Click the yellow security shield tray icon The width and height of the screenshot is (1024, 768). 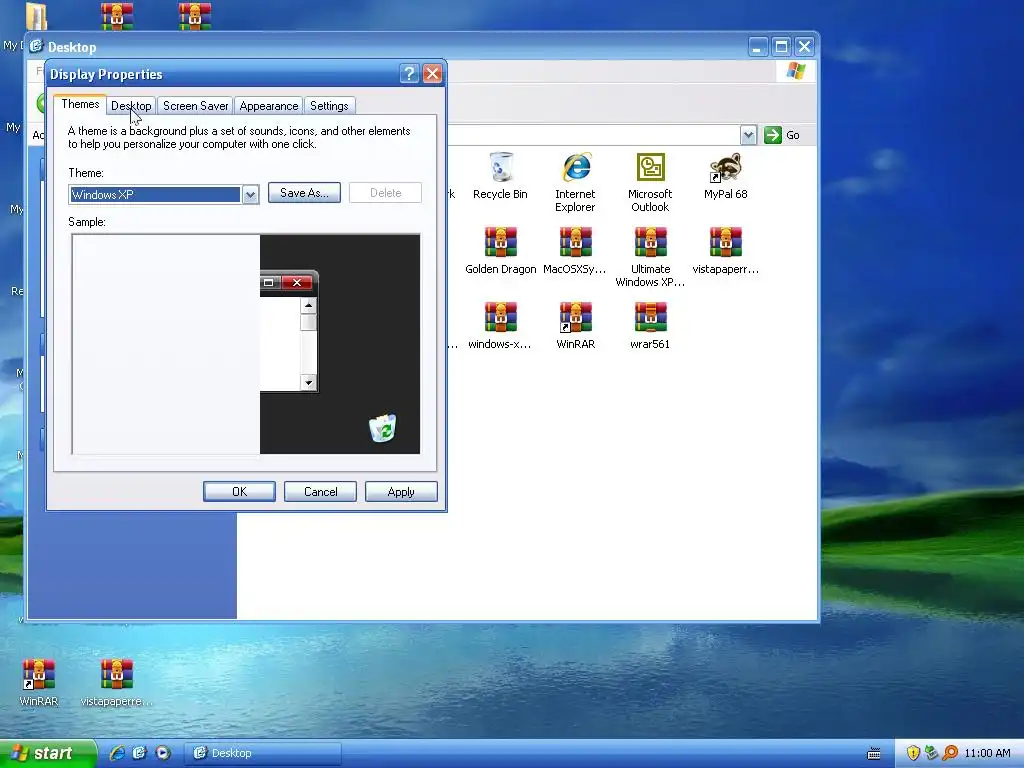[x=913, y=753]
